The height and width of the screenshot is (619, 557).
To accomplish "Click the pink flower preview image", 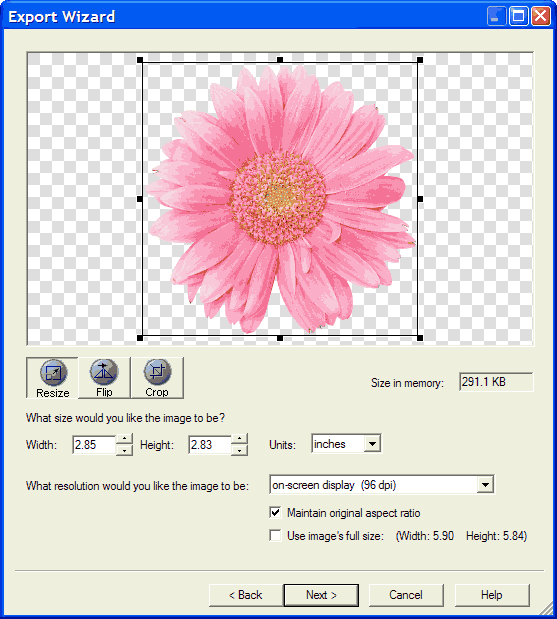I will tap(280, 199).
